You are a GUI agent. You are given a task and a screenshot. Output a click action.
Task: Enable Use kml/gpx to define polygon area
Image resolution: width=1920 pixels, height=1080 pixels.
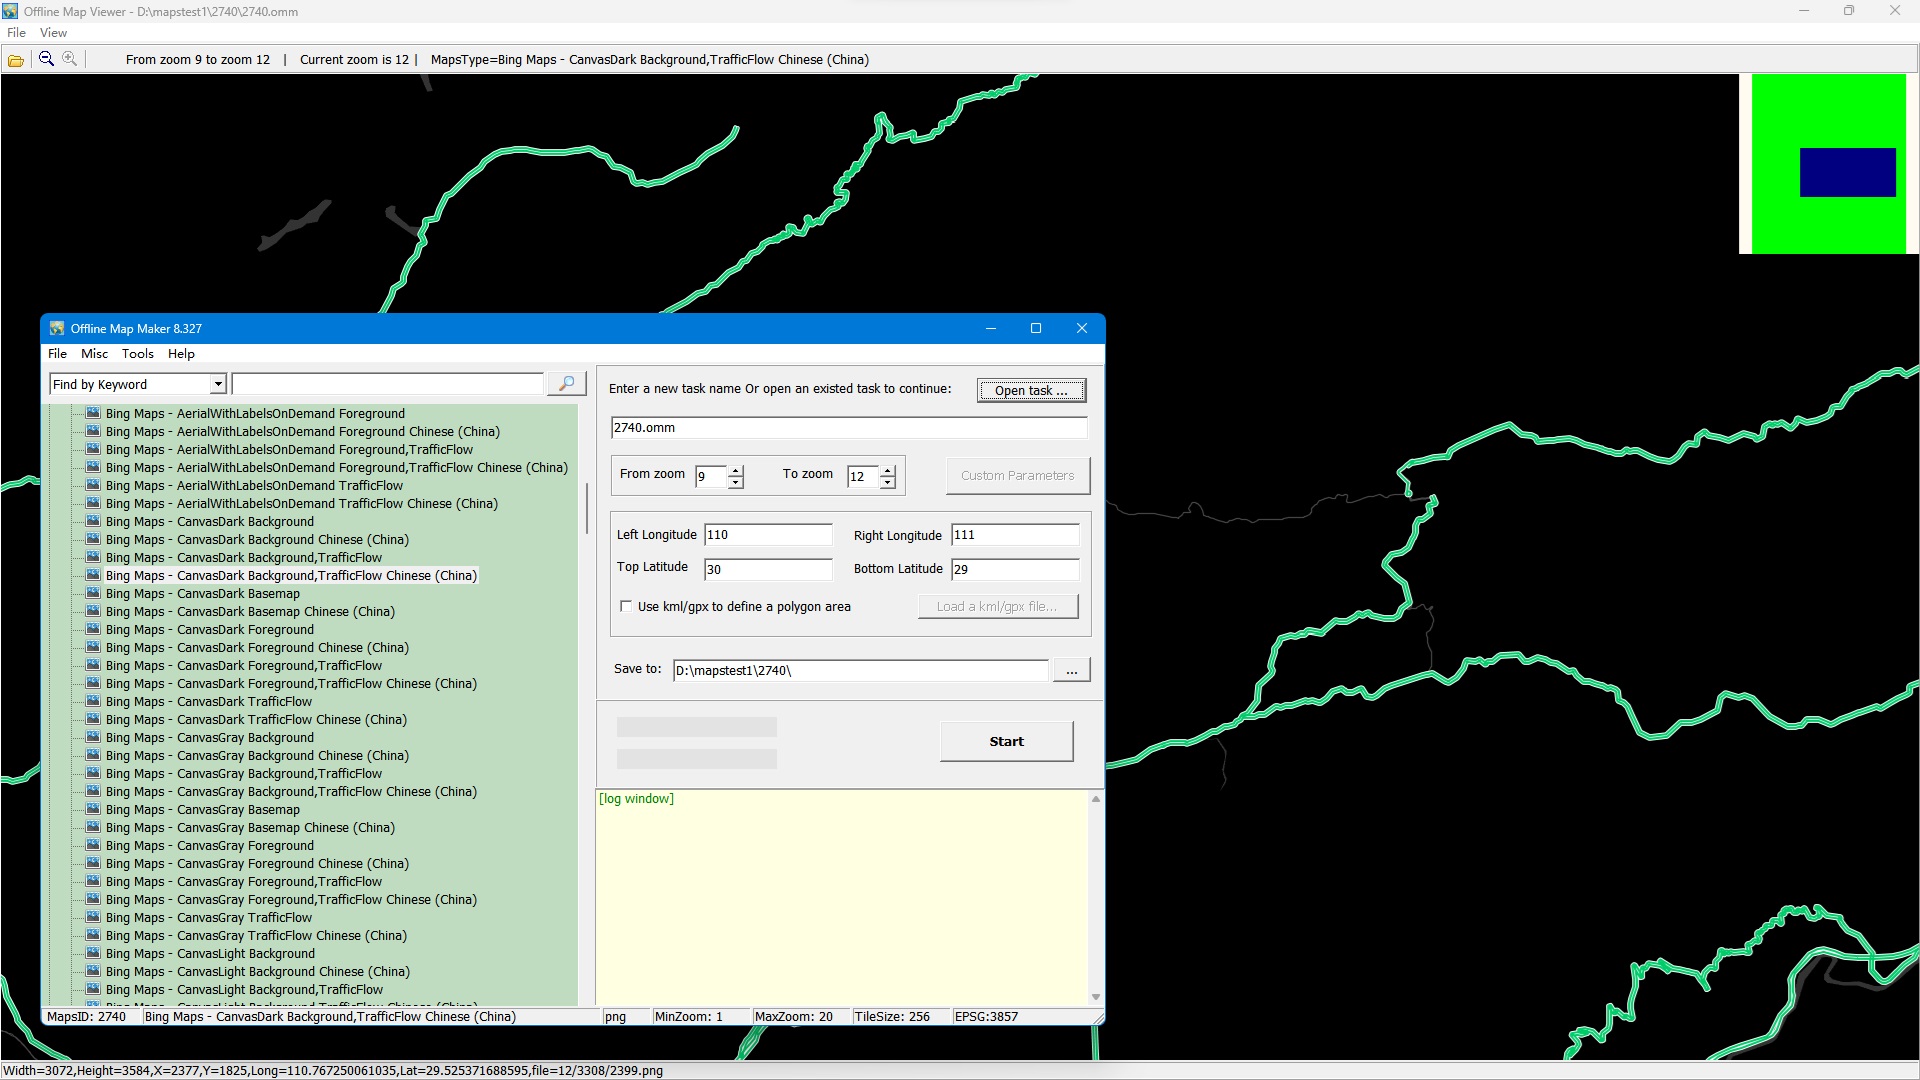click(x=626, y=606)
